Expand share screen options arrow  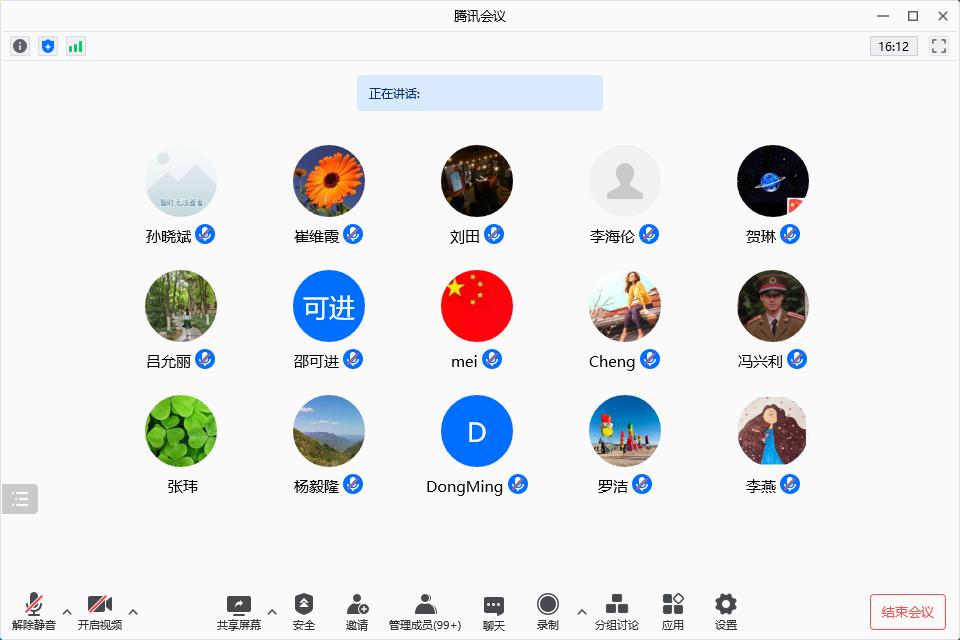(272, 612)
